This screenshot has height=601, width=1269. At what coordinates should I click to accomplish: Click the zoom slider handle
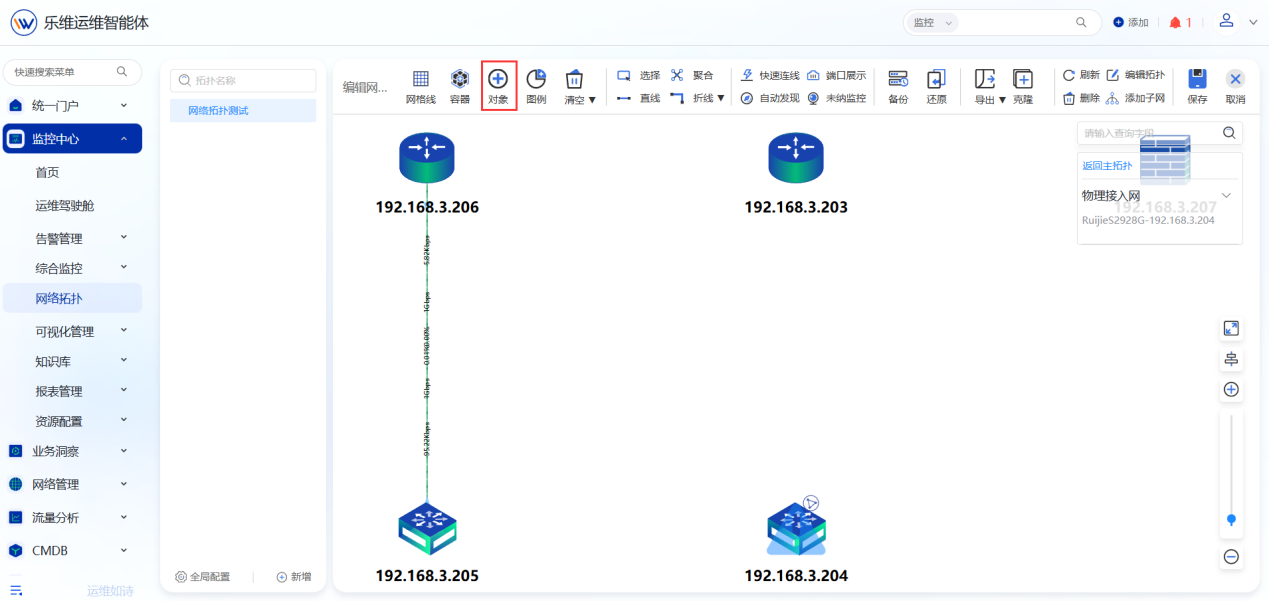tap(1231, 519)
